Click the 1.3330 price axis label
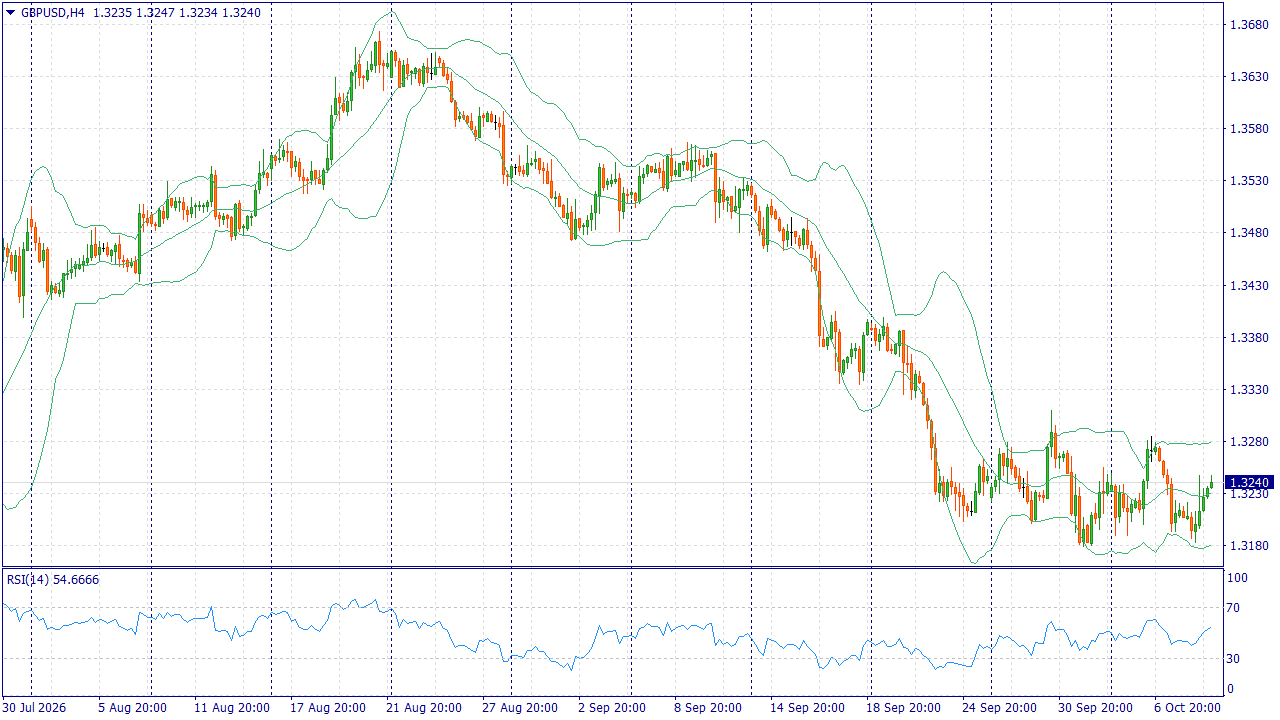The width and height of the screenshot is (1280, 720). pos(1248,389)
